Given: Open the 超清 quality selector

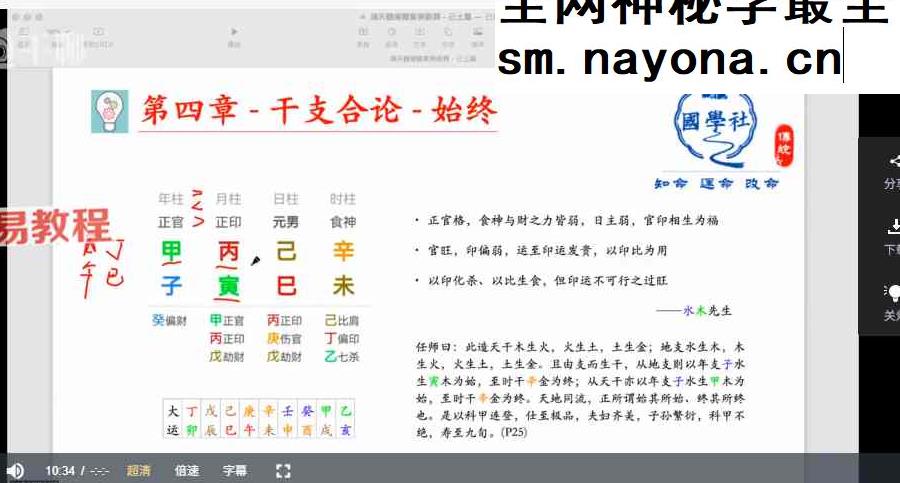Looking at the screenshot, I should (138, 471).
